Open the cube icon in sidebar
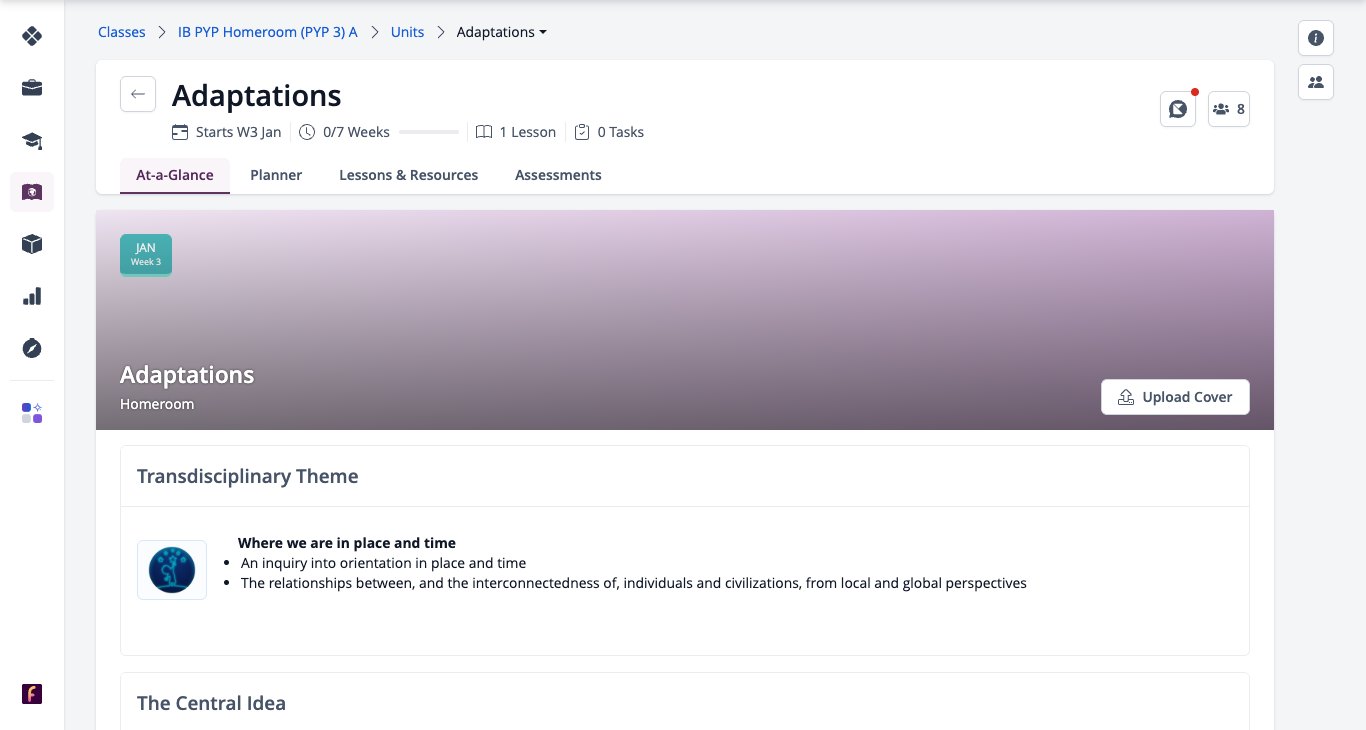Screen dimensions: 1366x730 [x=32, y=244]
